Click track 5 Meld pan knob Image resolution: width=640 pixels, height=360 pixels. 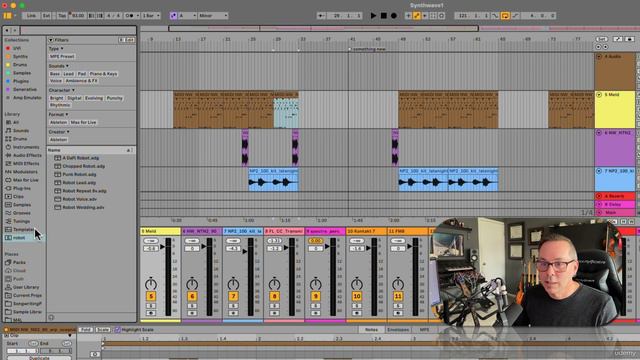pyautogui.click(x=151, y=284)
